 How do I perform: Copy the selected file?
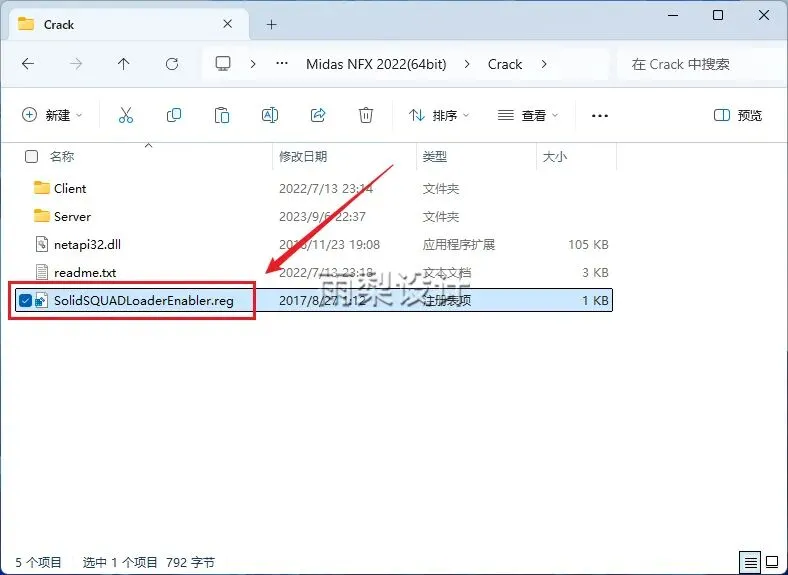174,115
